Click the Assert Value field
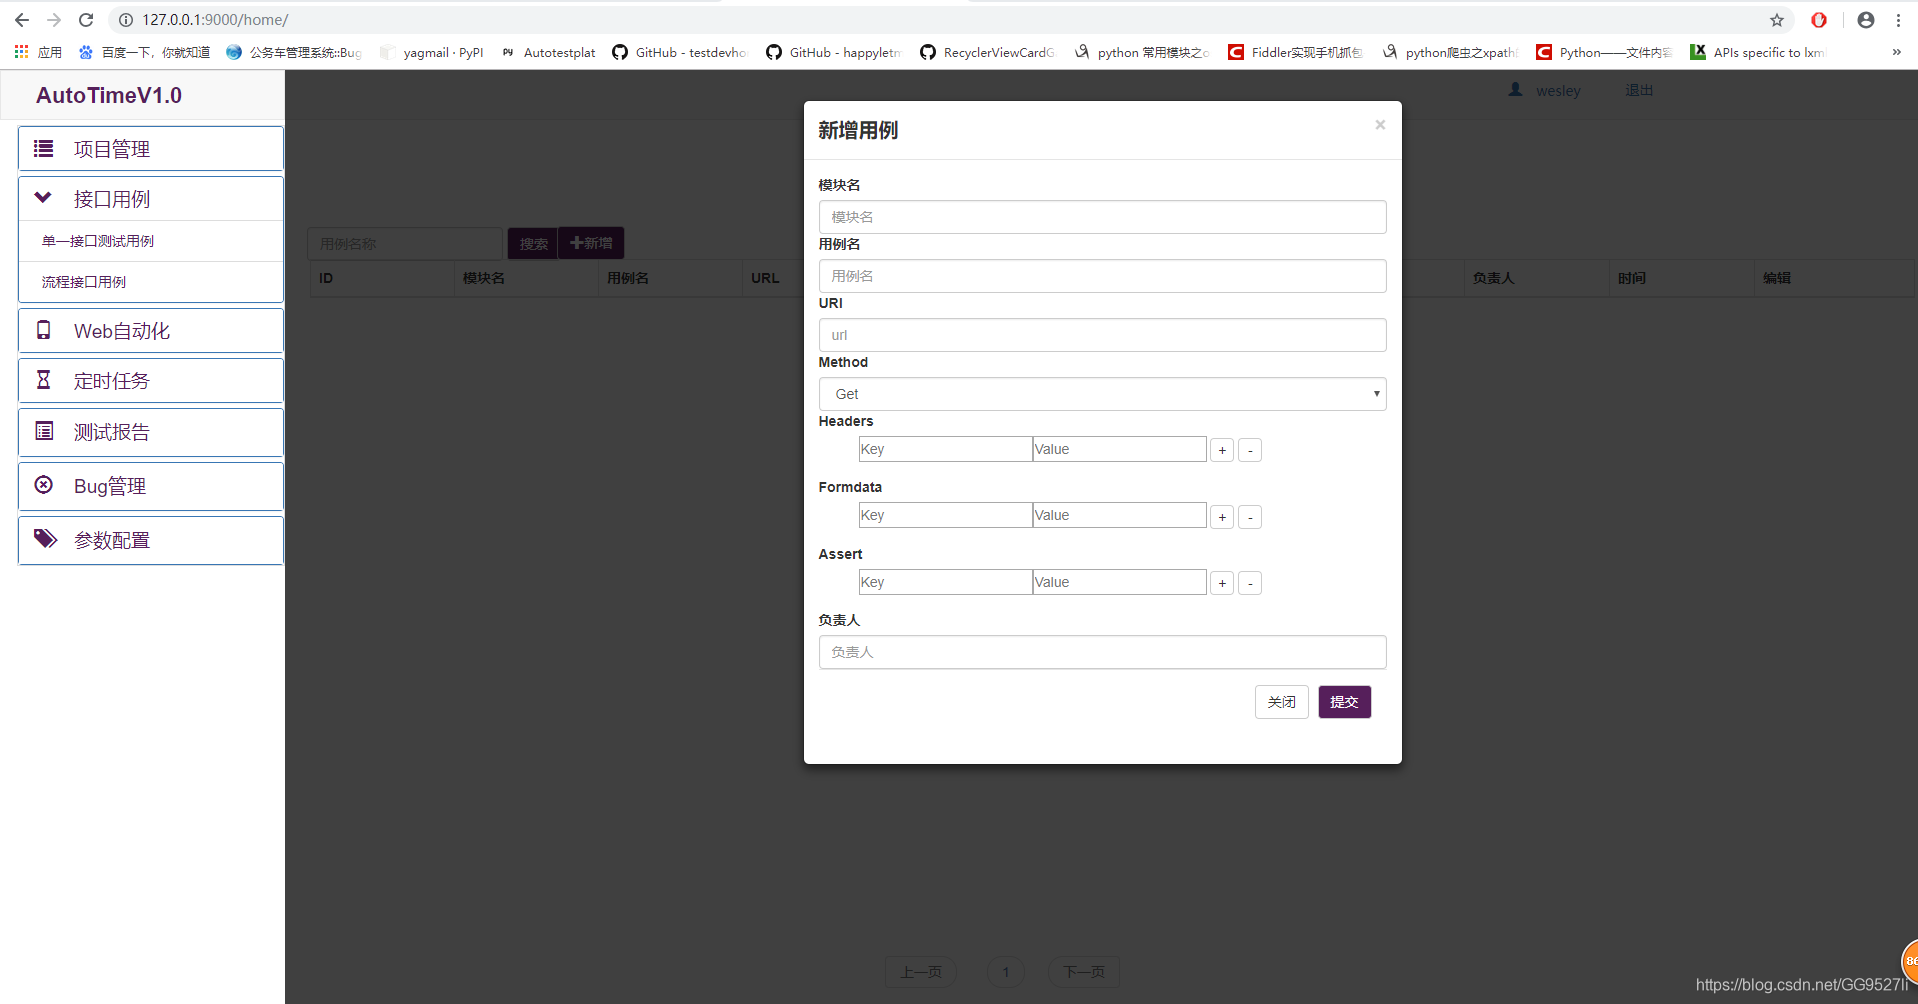 (x=1119, y=582)
